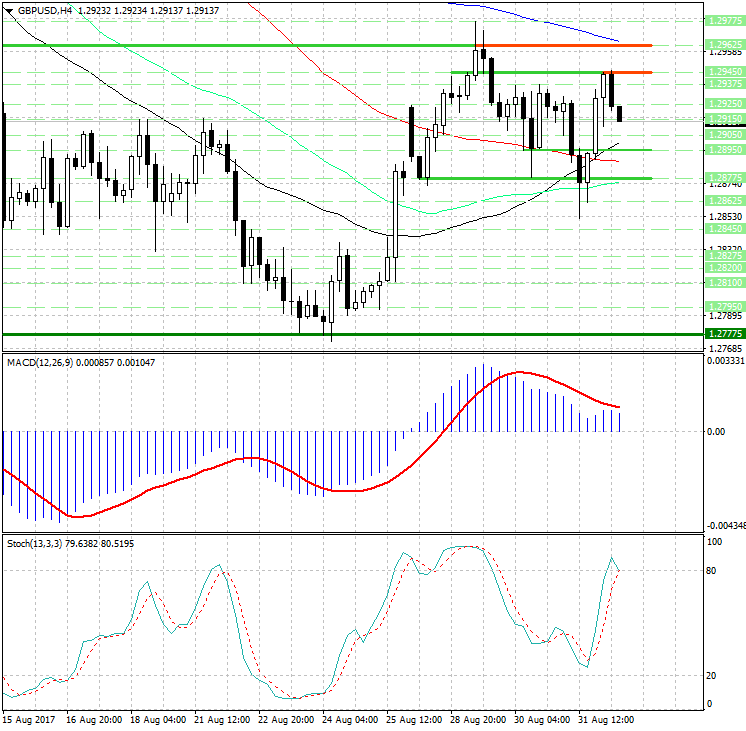Click the 15 Aug 2017 date label
746x731 pixels.
29,720
